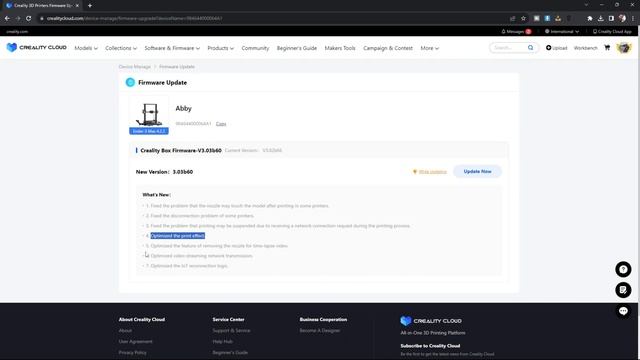This screenshot has width=640, height=360.
Task: Click the 'New Version: 3.03b60' text
Action: click(164, 172)
